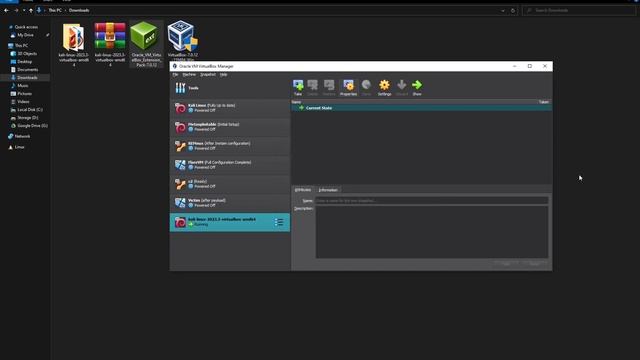
Task: Click the snapshot Name input field
Action: point(432,200)
